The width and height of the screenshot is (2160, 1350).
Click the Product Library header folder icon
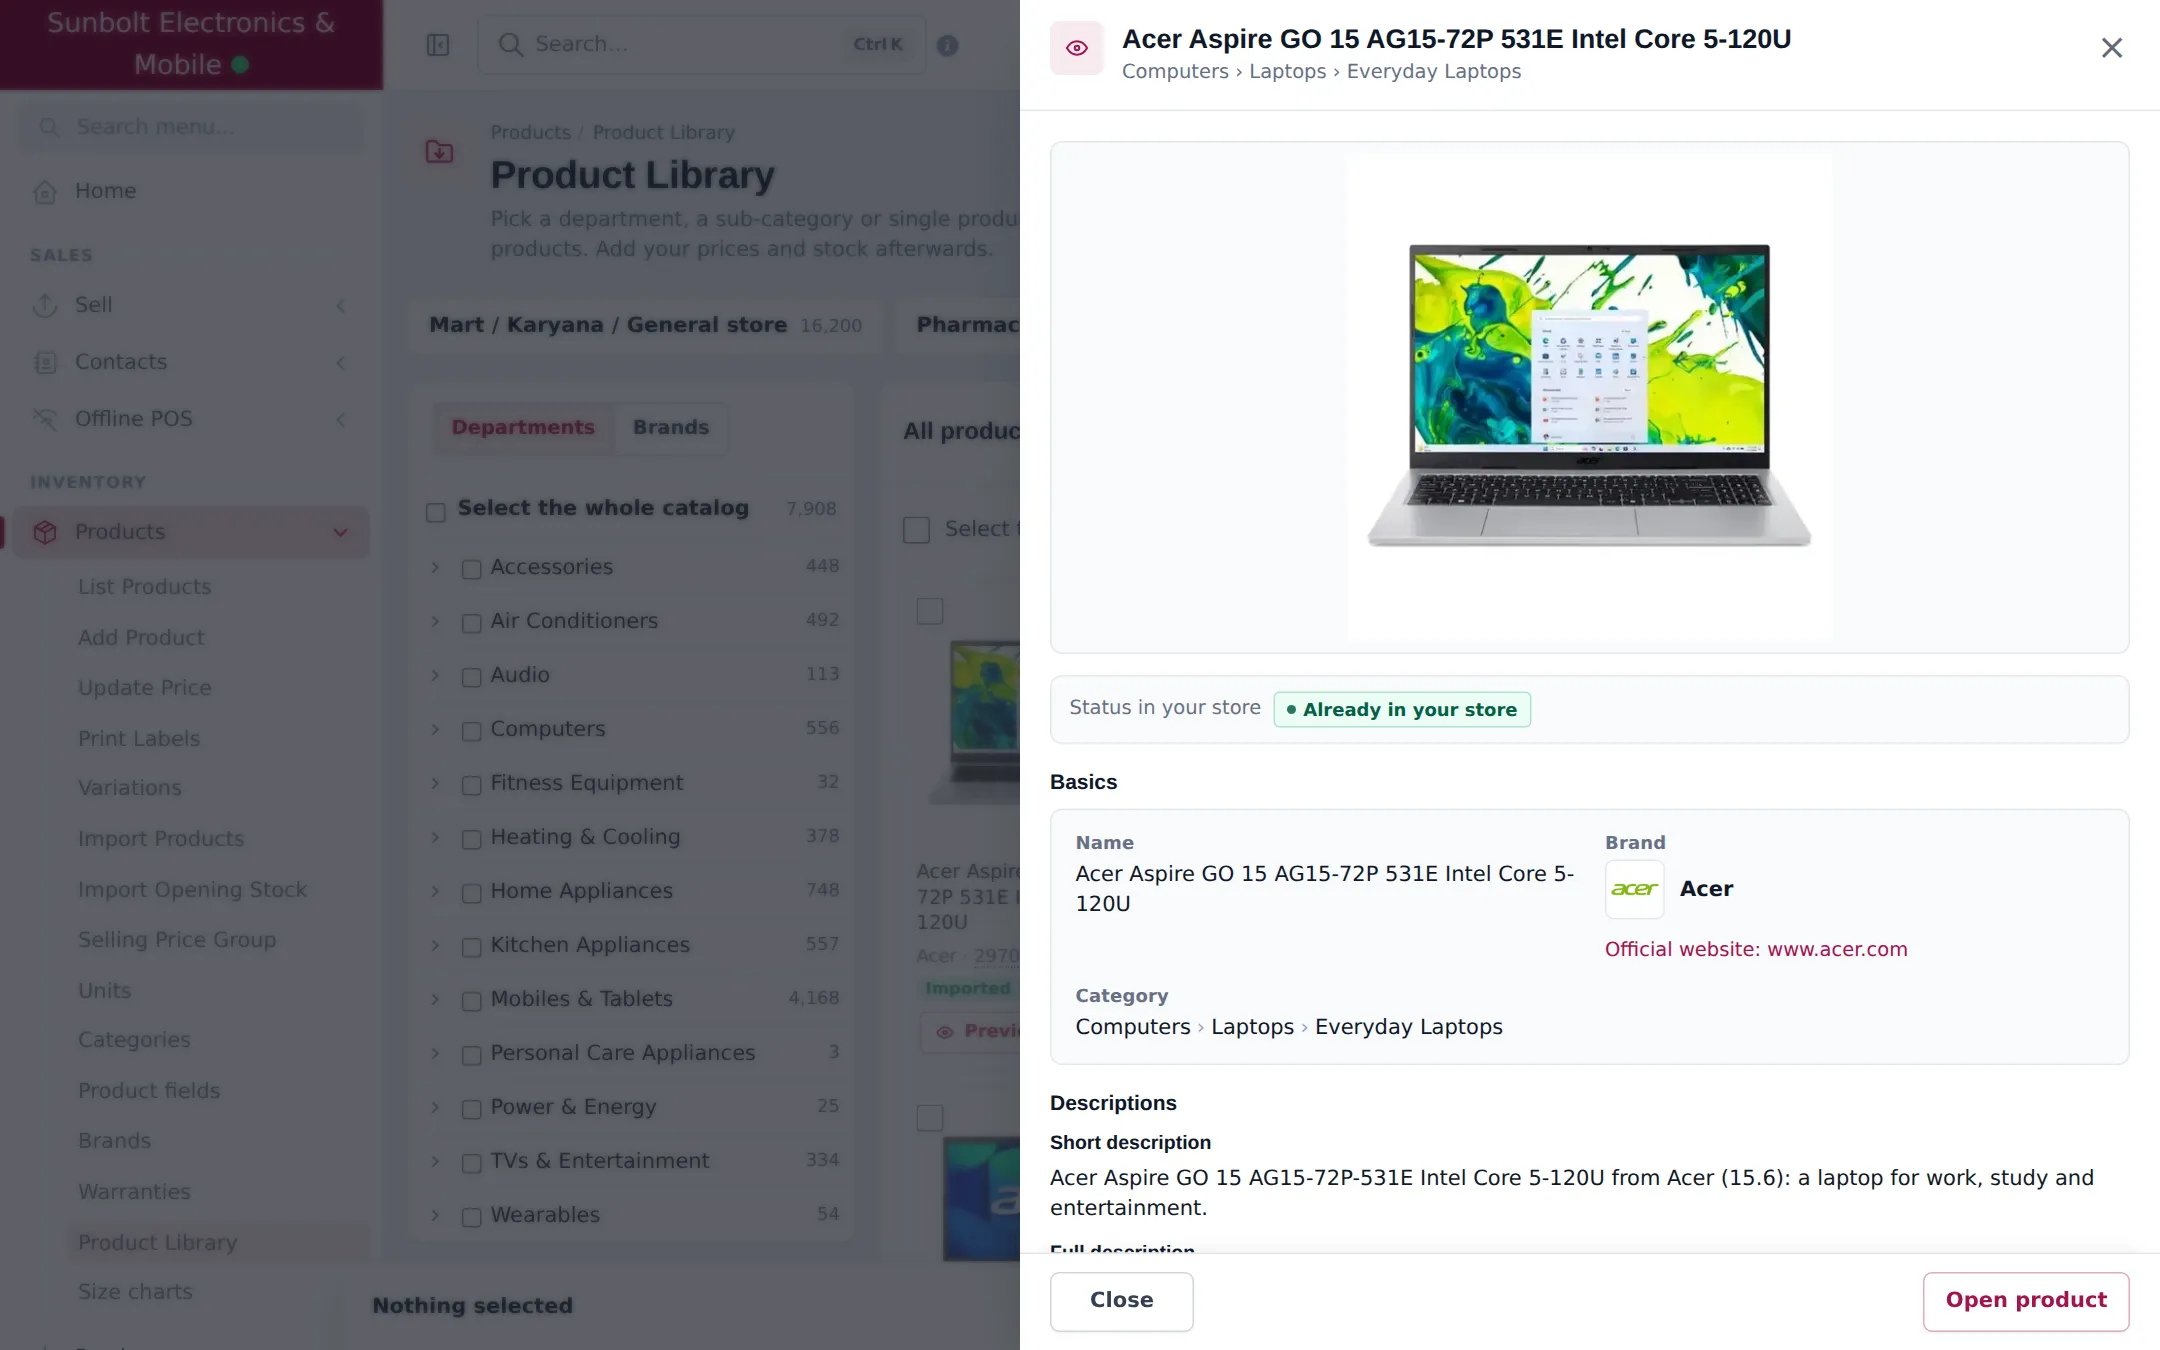coord(440,152)
